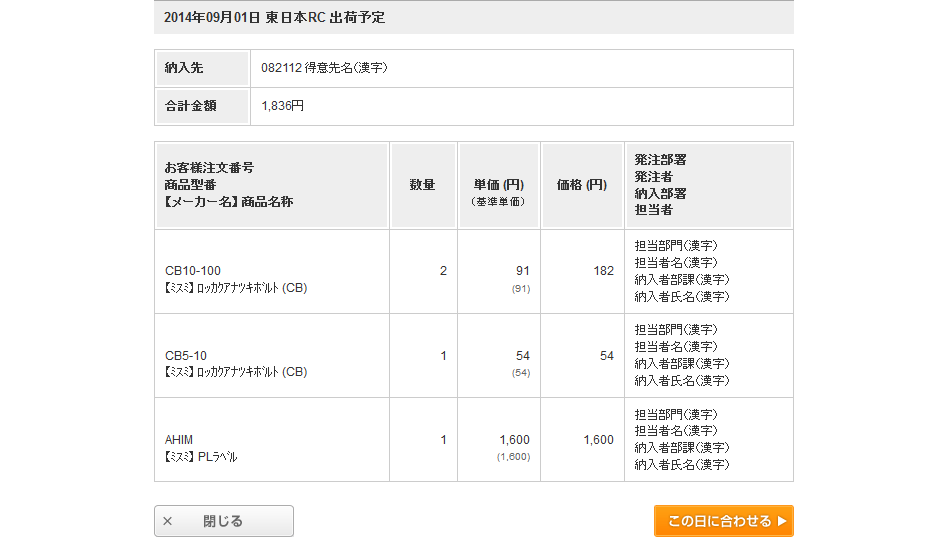Screen dimensions: 950x538
Task: Click the price value 182
Action: coord(603,271)
